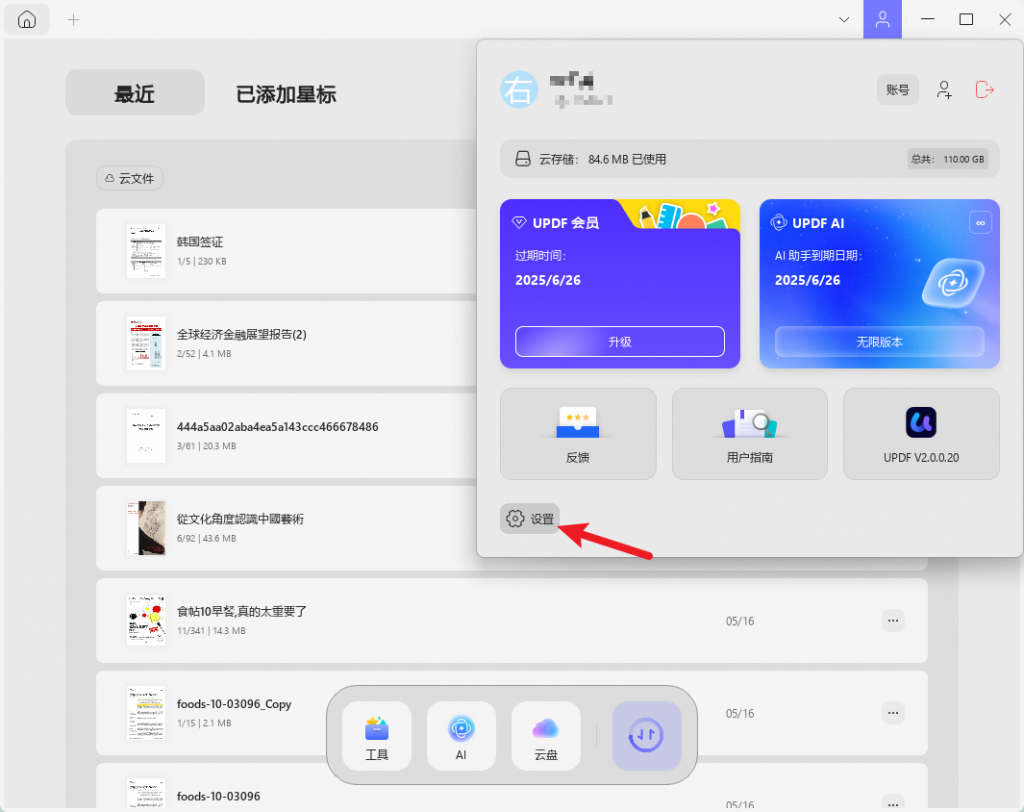This screenshot has width=1024, height=812.
Task: Switch to the 最近 tab
Action: click(x=135, y=94)
